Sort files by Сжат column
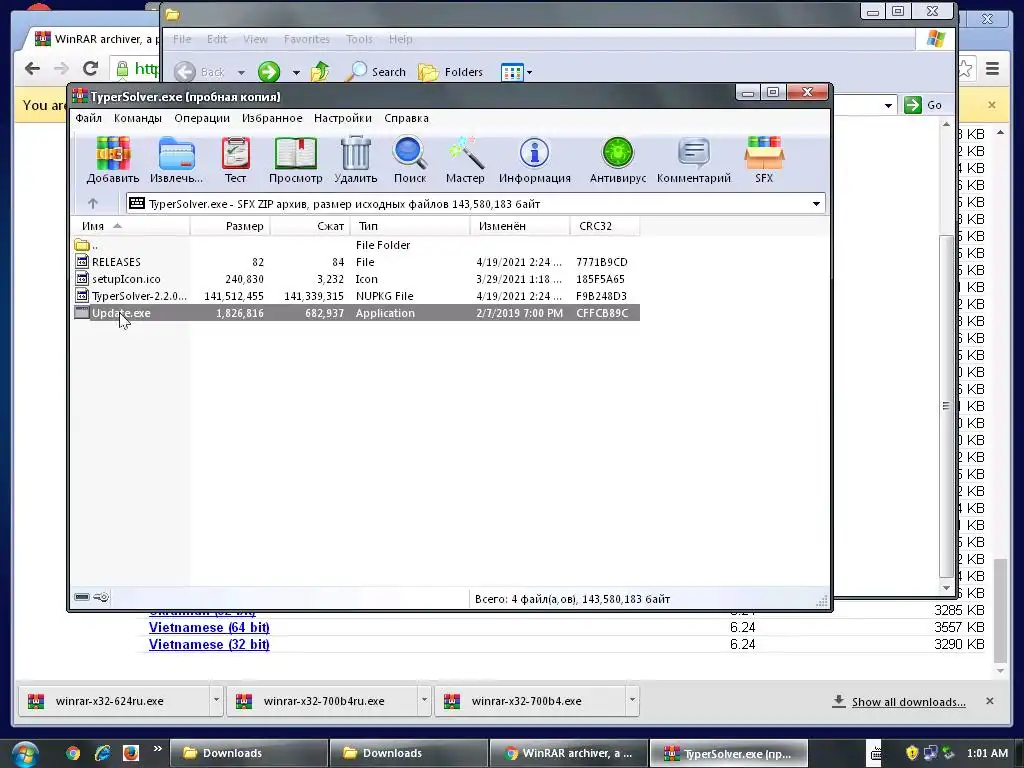The width and height of the screenshot is (1024, 768). tap(310, 226)
